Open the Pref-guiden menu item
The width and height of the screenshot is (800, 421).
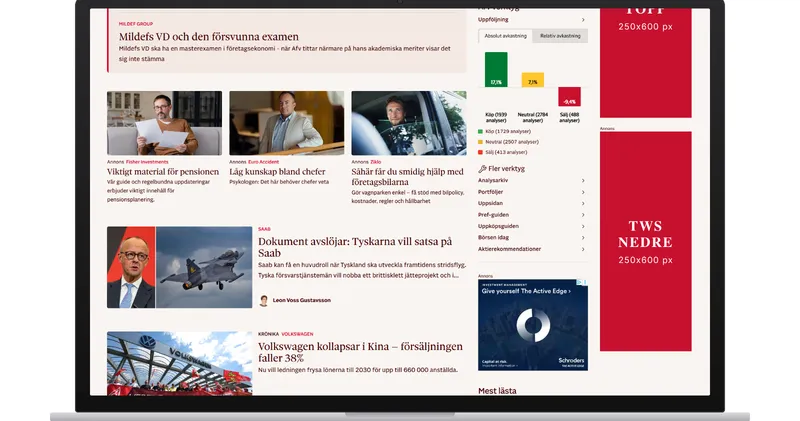(x=493, y=215)
